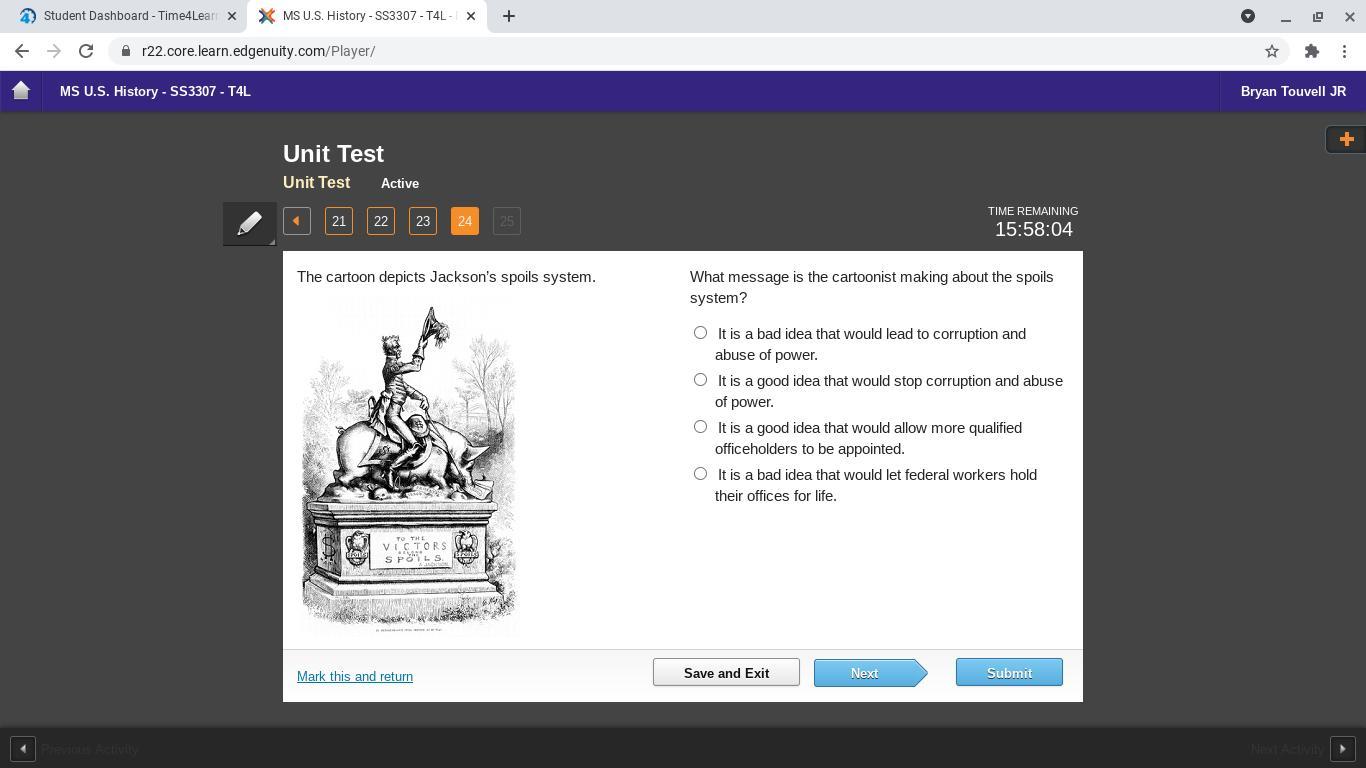Click the Previous Activity arrow button
This screenshot has height=768, width=1366.
[23, 749]
